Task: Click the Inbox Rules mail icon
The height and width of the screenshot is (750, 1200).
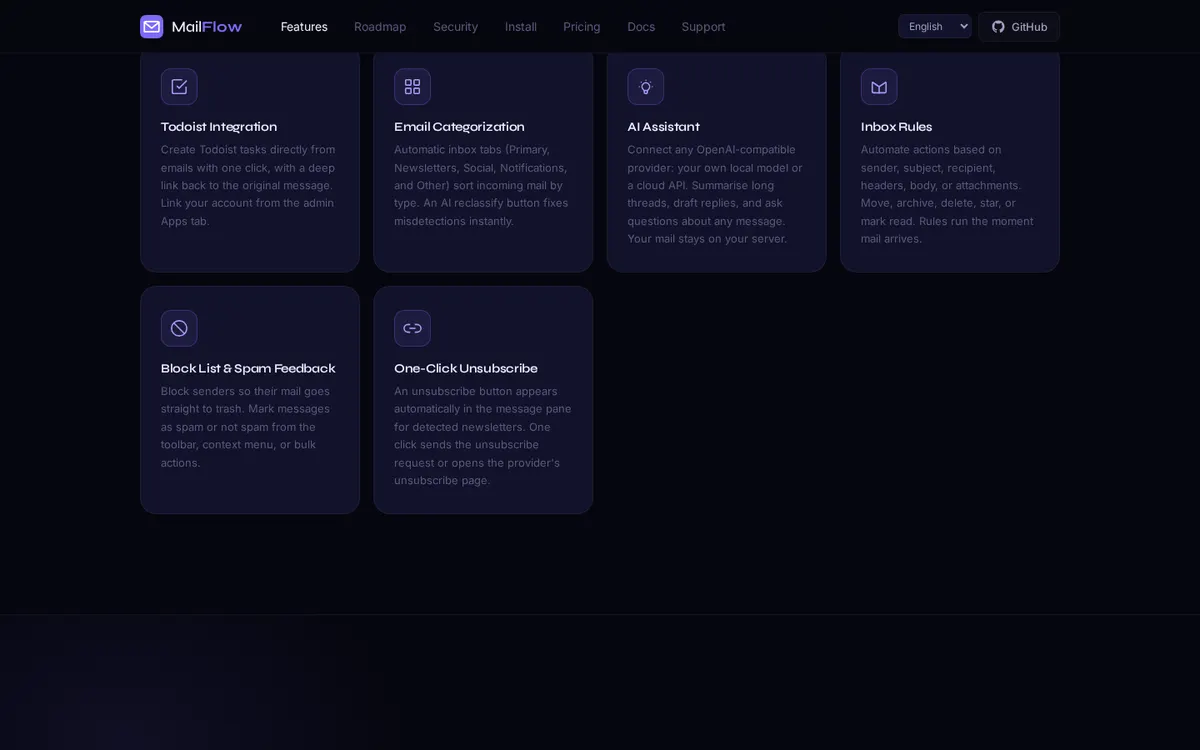Action: pyautogui.click(x=879, y=87)
